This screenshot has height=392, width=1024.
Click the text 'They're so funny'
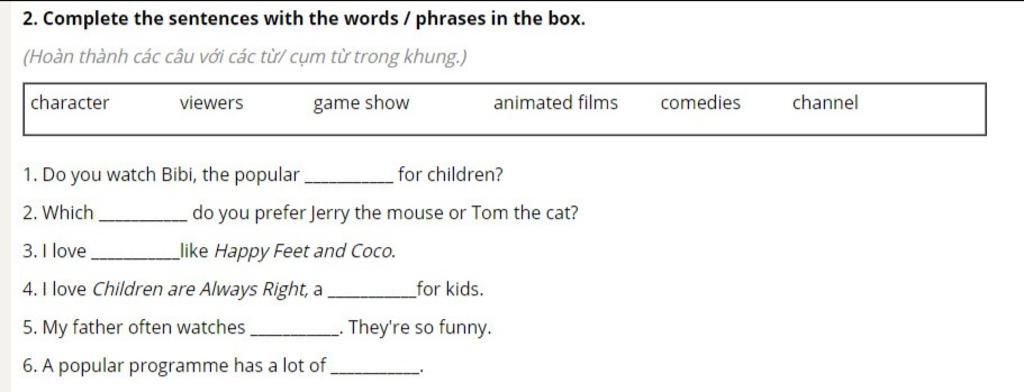(x=420, y=328)
